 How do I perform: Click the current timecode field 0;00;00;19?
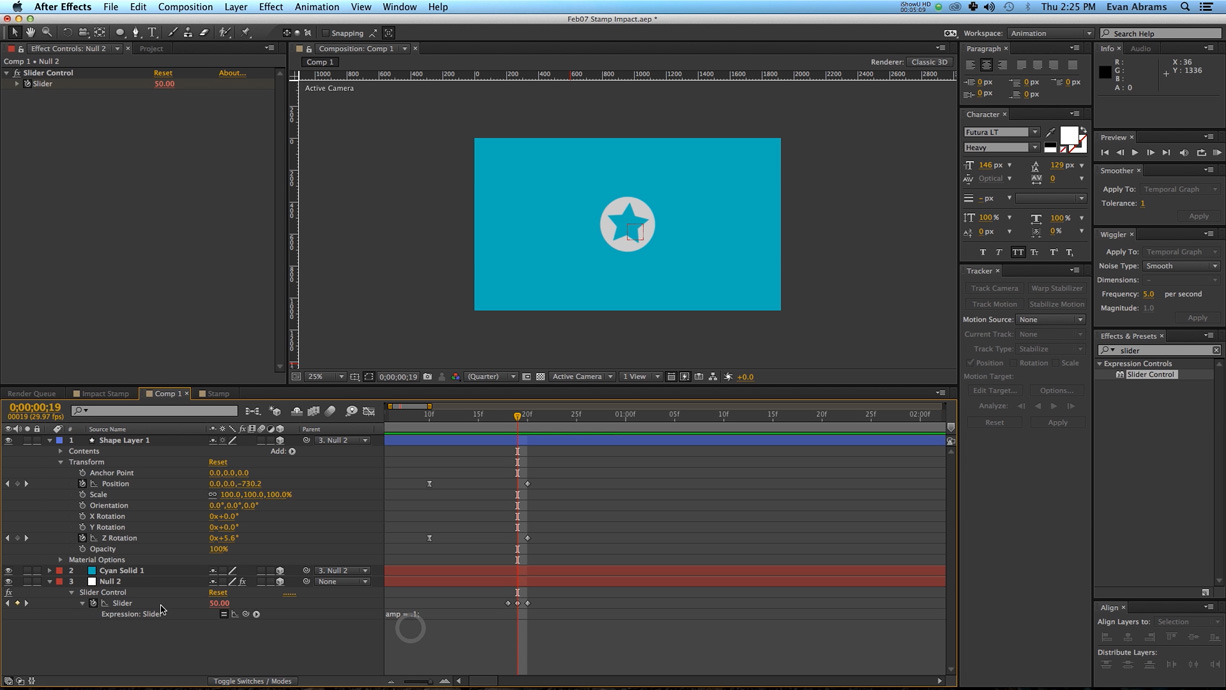coord(28,407)
